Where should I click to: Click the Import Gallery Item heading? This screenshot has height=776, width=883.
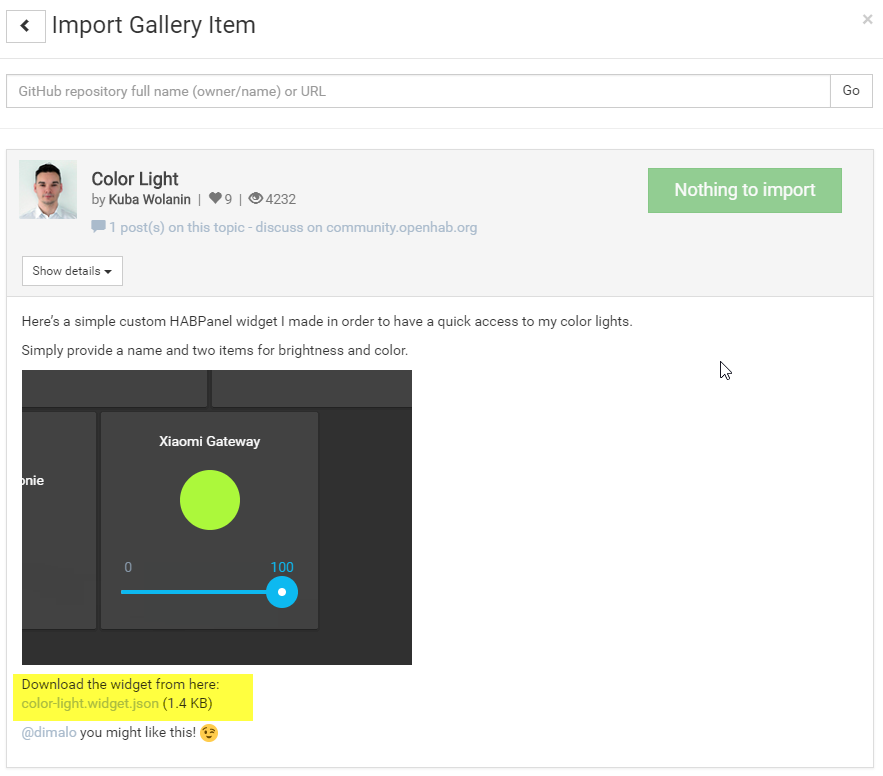click(153, 25)
